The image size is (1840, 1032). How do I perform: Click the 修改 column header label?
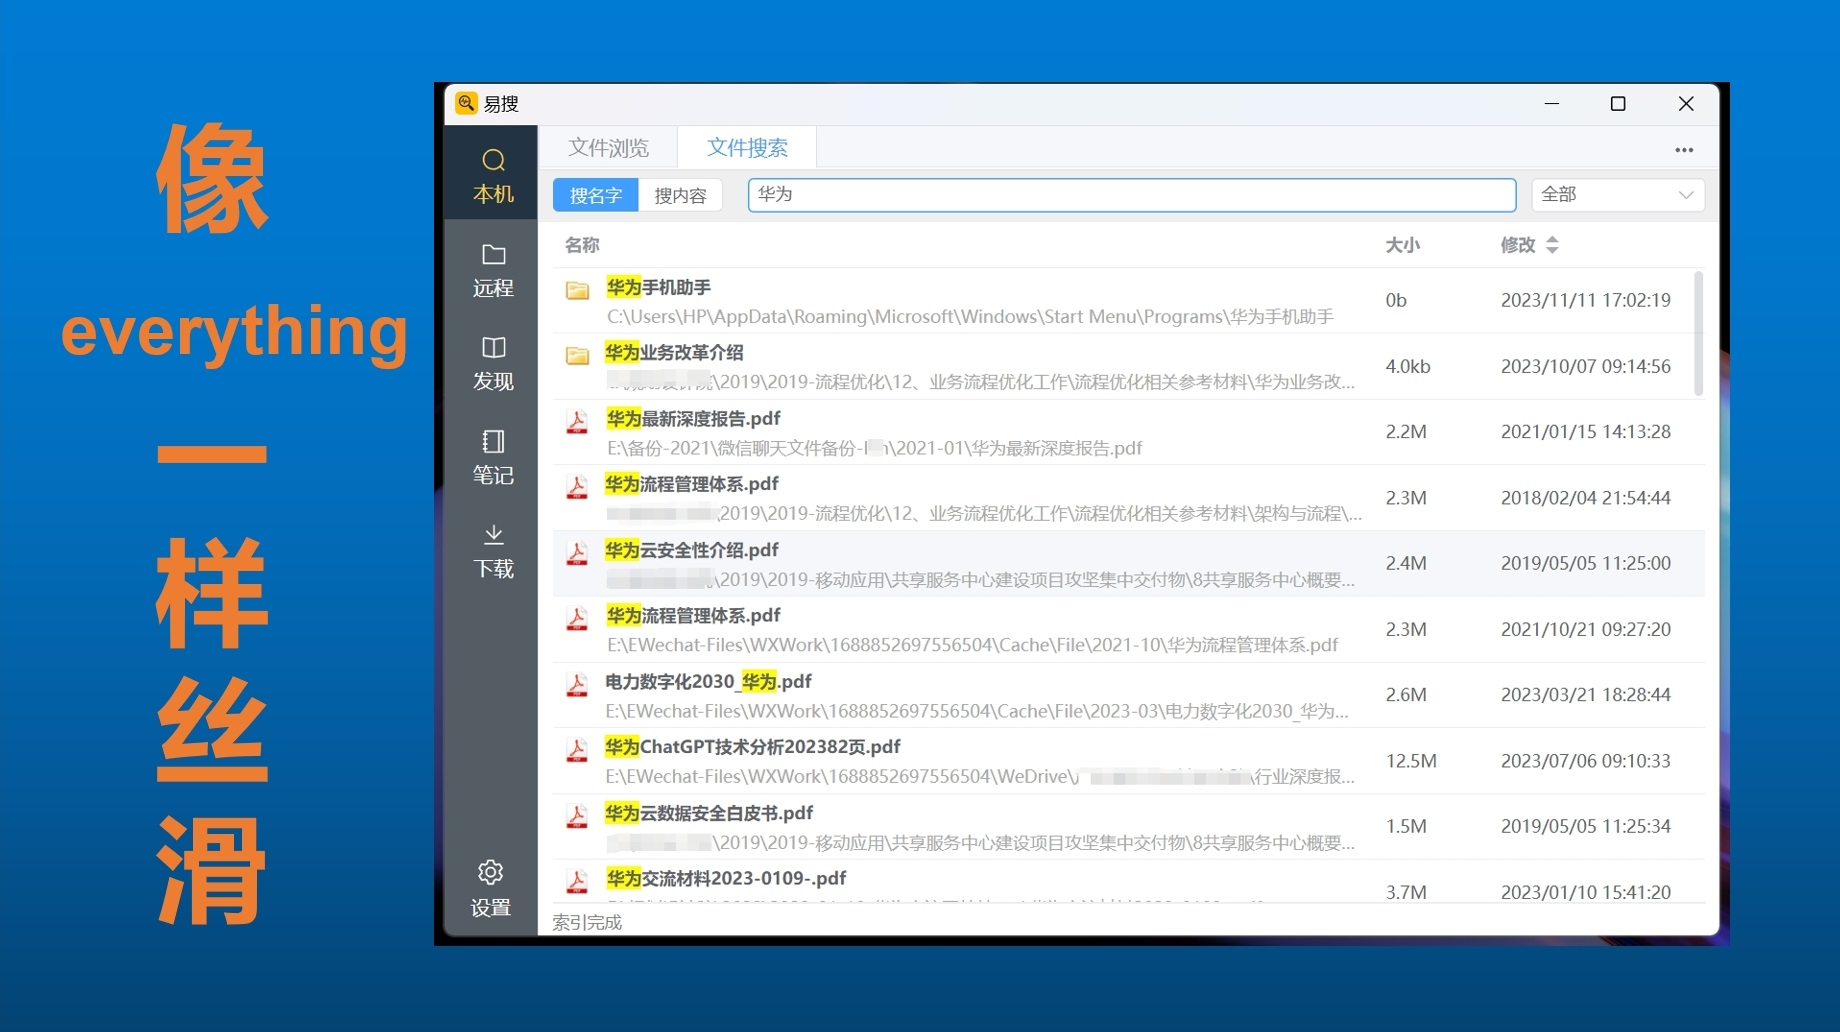point(1518,245)
